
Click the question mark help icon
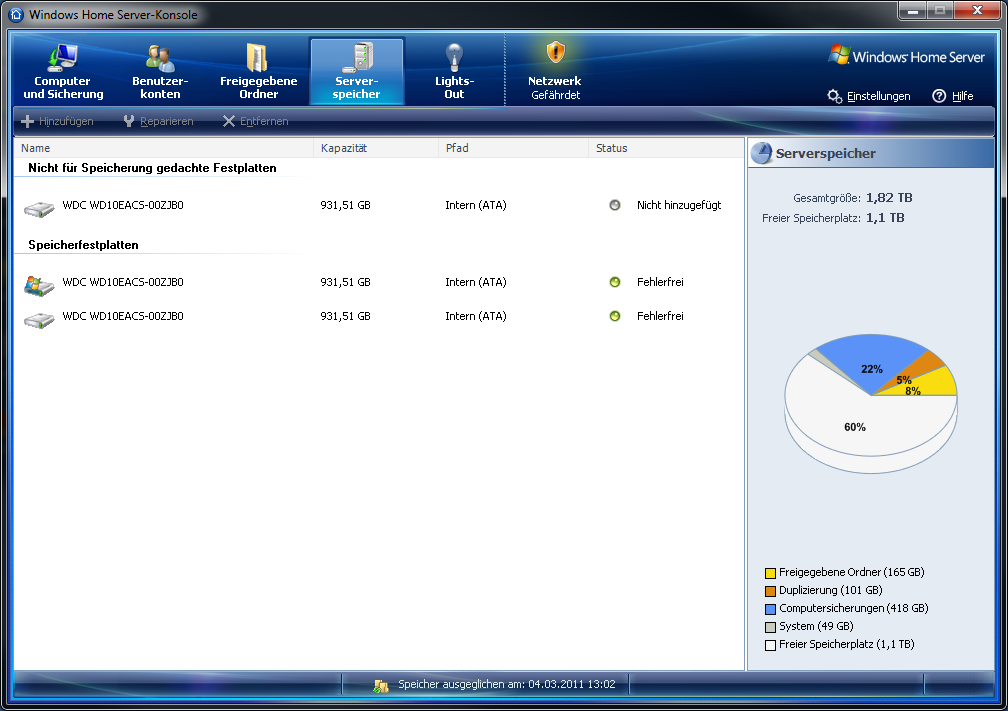939,96
